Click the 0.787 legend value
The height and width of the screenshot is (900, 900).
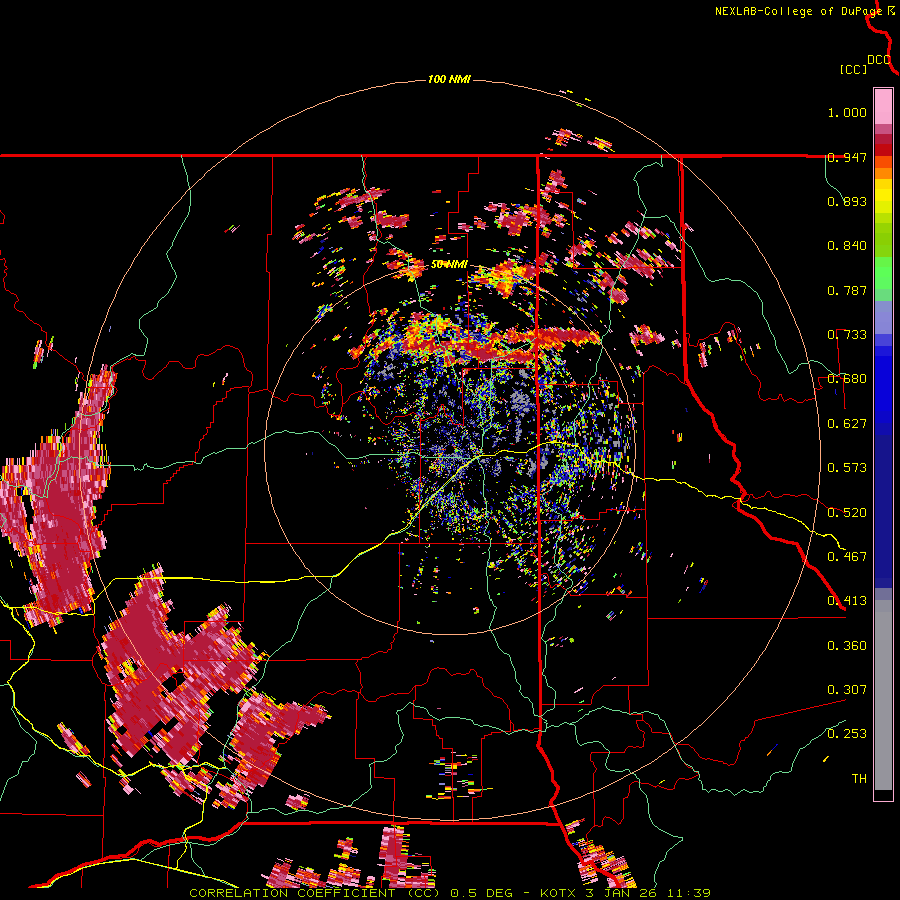(x=847, y=290)
